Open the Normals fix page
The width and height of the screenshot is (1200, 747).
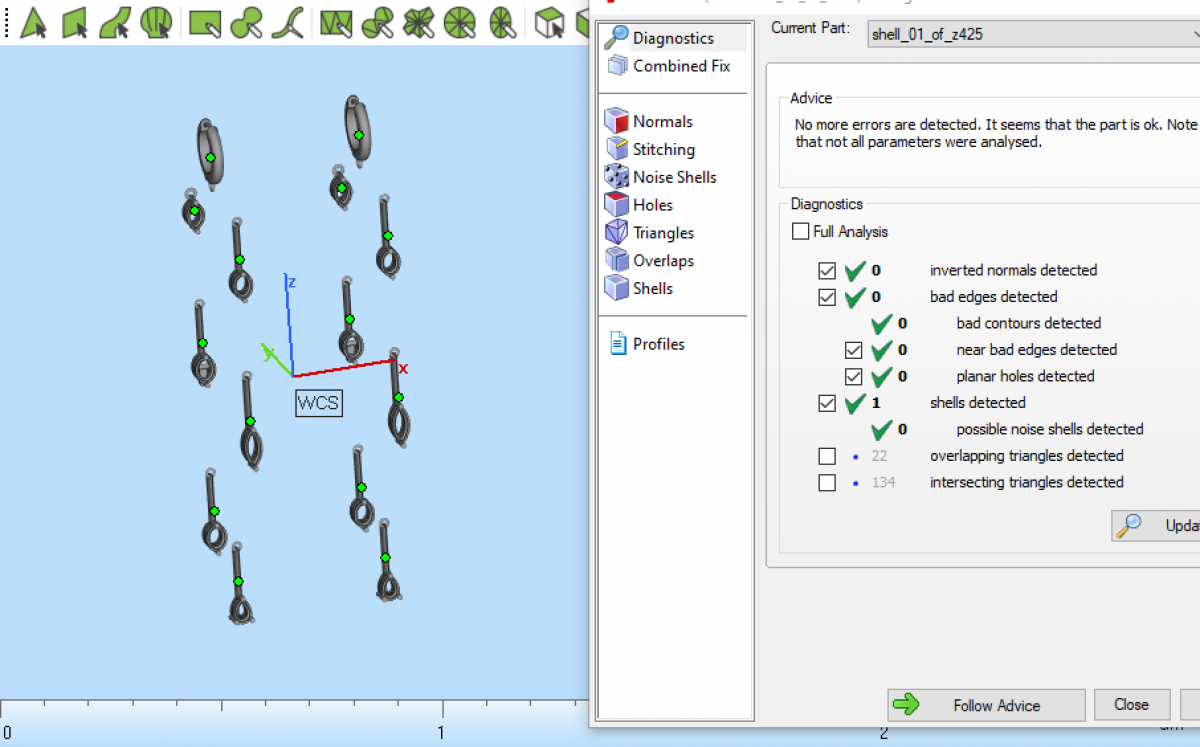[x=662, y=121]
